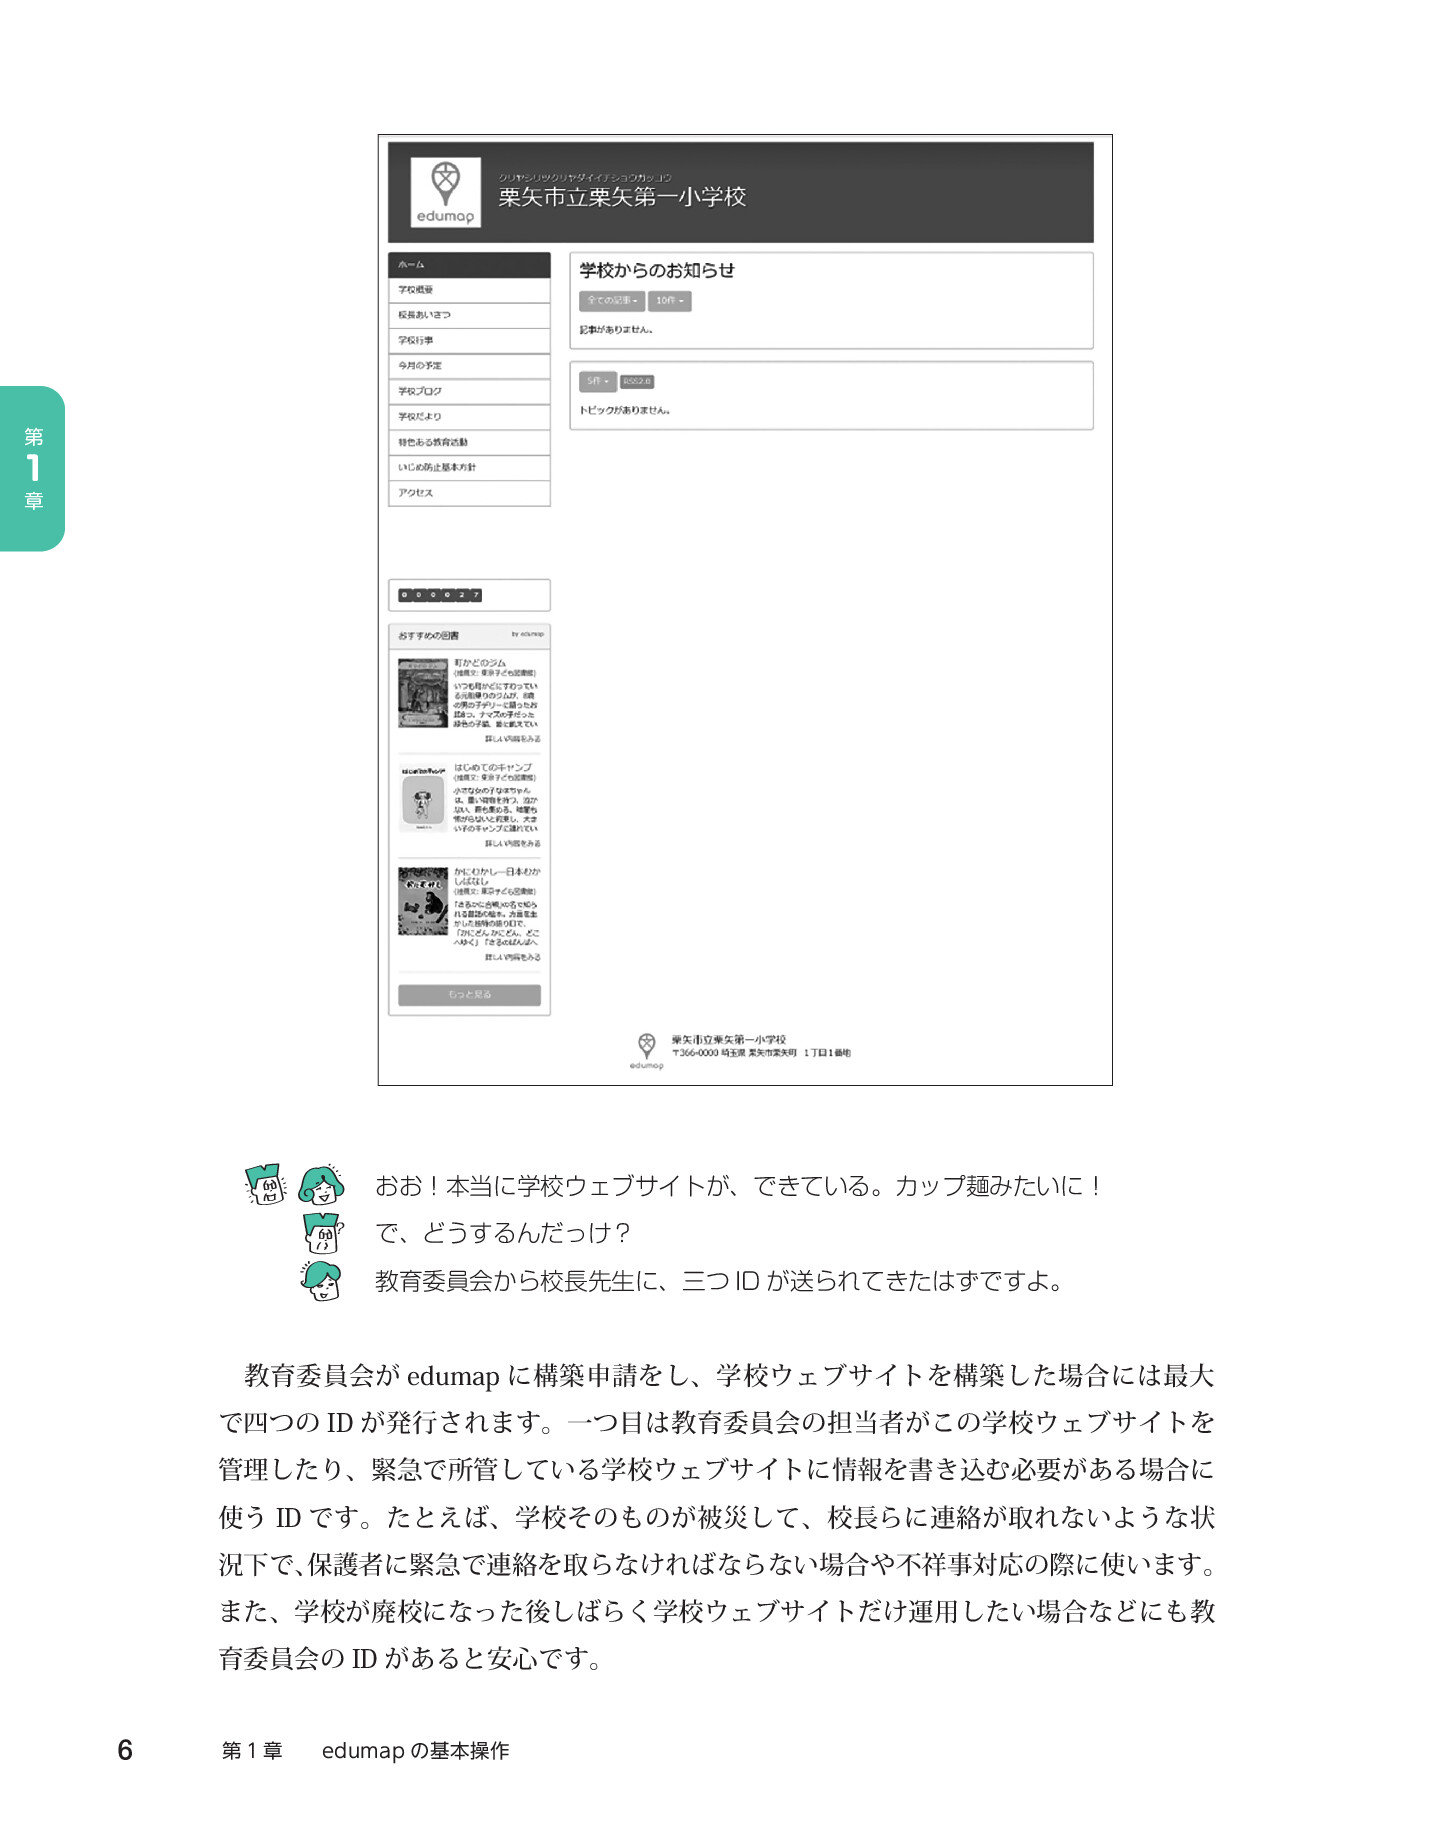The image size is (1433, 1827).
Task: Click the footer address line 〒366-0000
Action: pos(761,1053)
